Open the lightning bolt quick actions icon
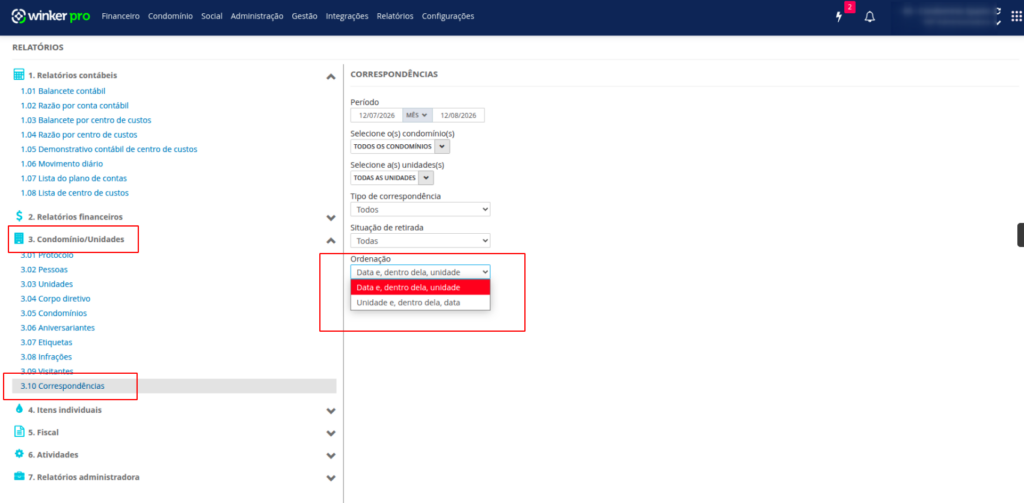This screenshot has width=1024, height=503. click(839, 17)
